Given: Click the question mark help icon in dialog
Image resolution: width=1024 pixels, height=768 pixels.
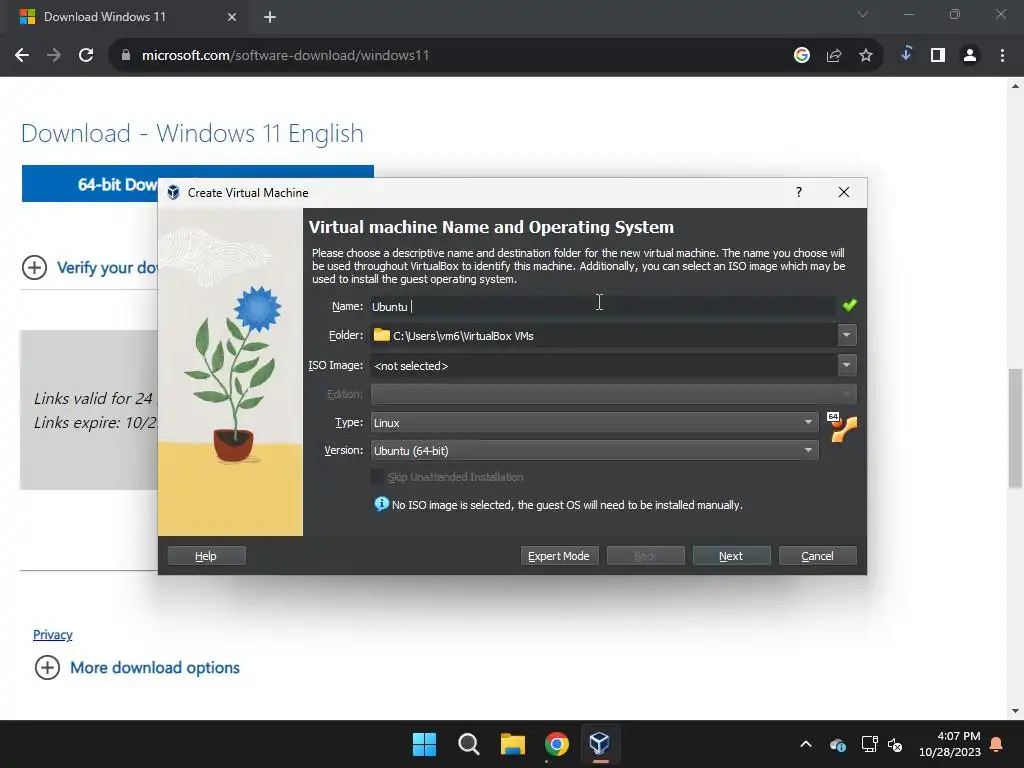Looking at the screenshot, I should point(799,192).
